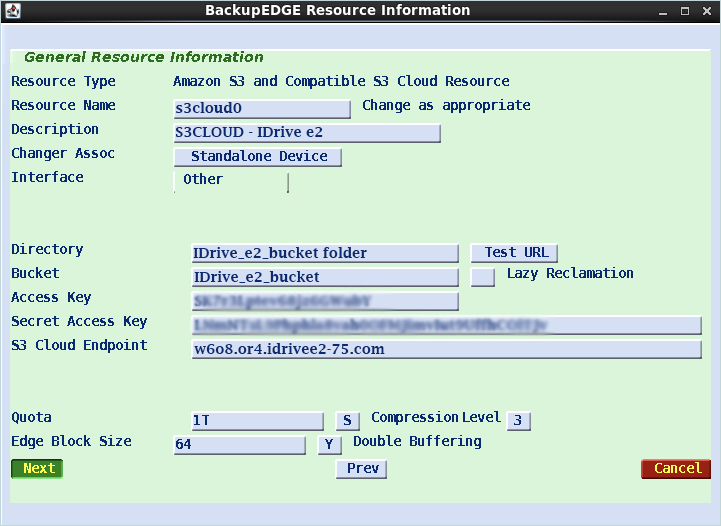Image resolution: width=721 pixels, height=526 pixels.
Task: Edit the S3 Cloud Endpoint field
Action: coord(446,349)
